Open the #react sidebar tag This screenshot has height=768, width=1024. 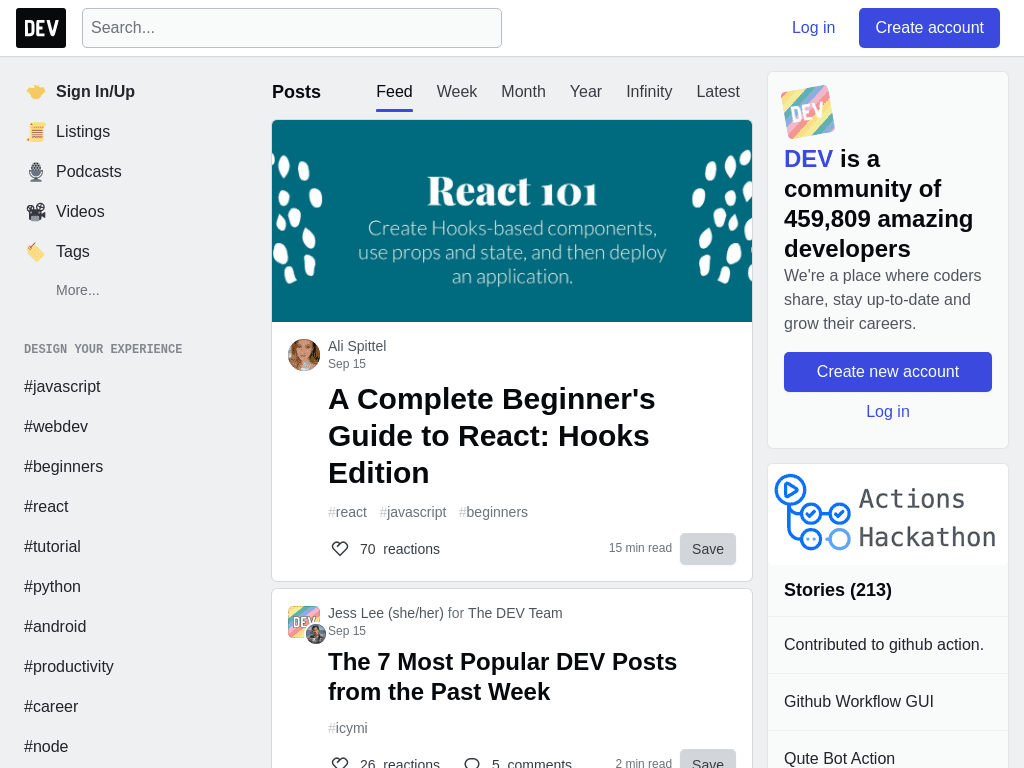click(x=46, y=507)
